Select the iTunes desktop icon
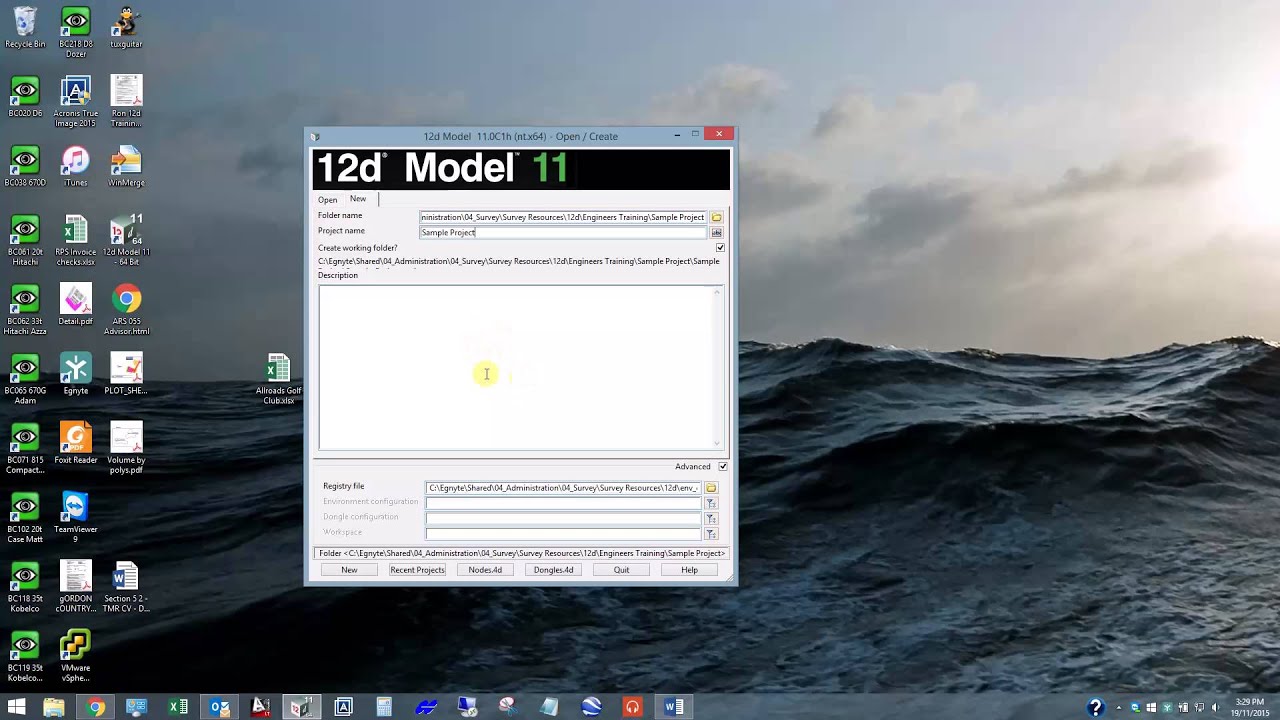 pos(76,166)
